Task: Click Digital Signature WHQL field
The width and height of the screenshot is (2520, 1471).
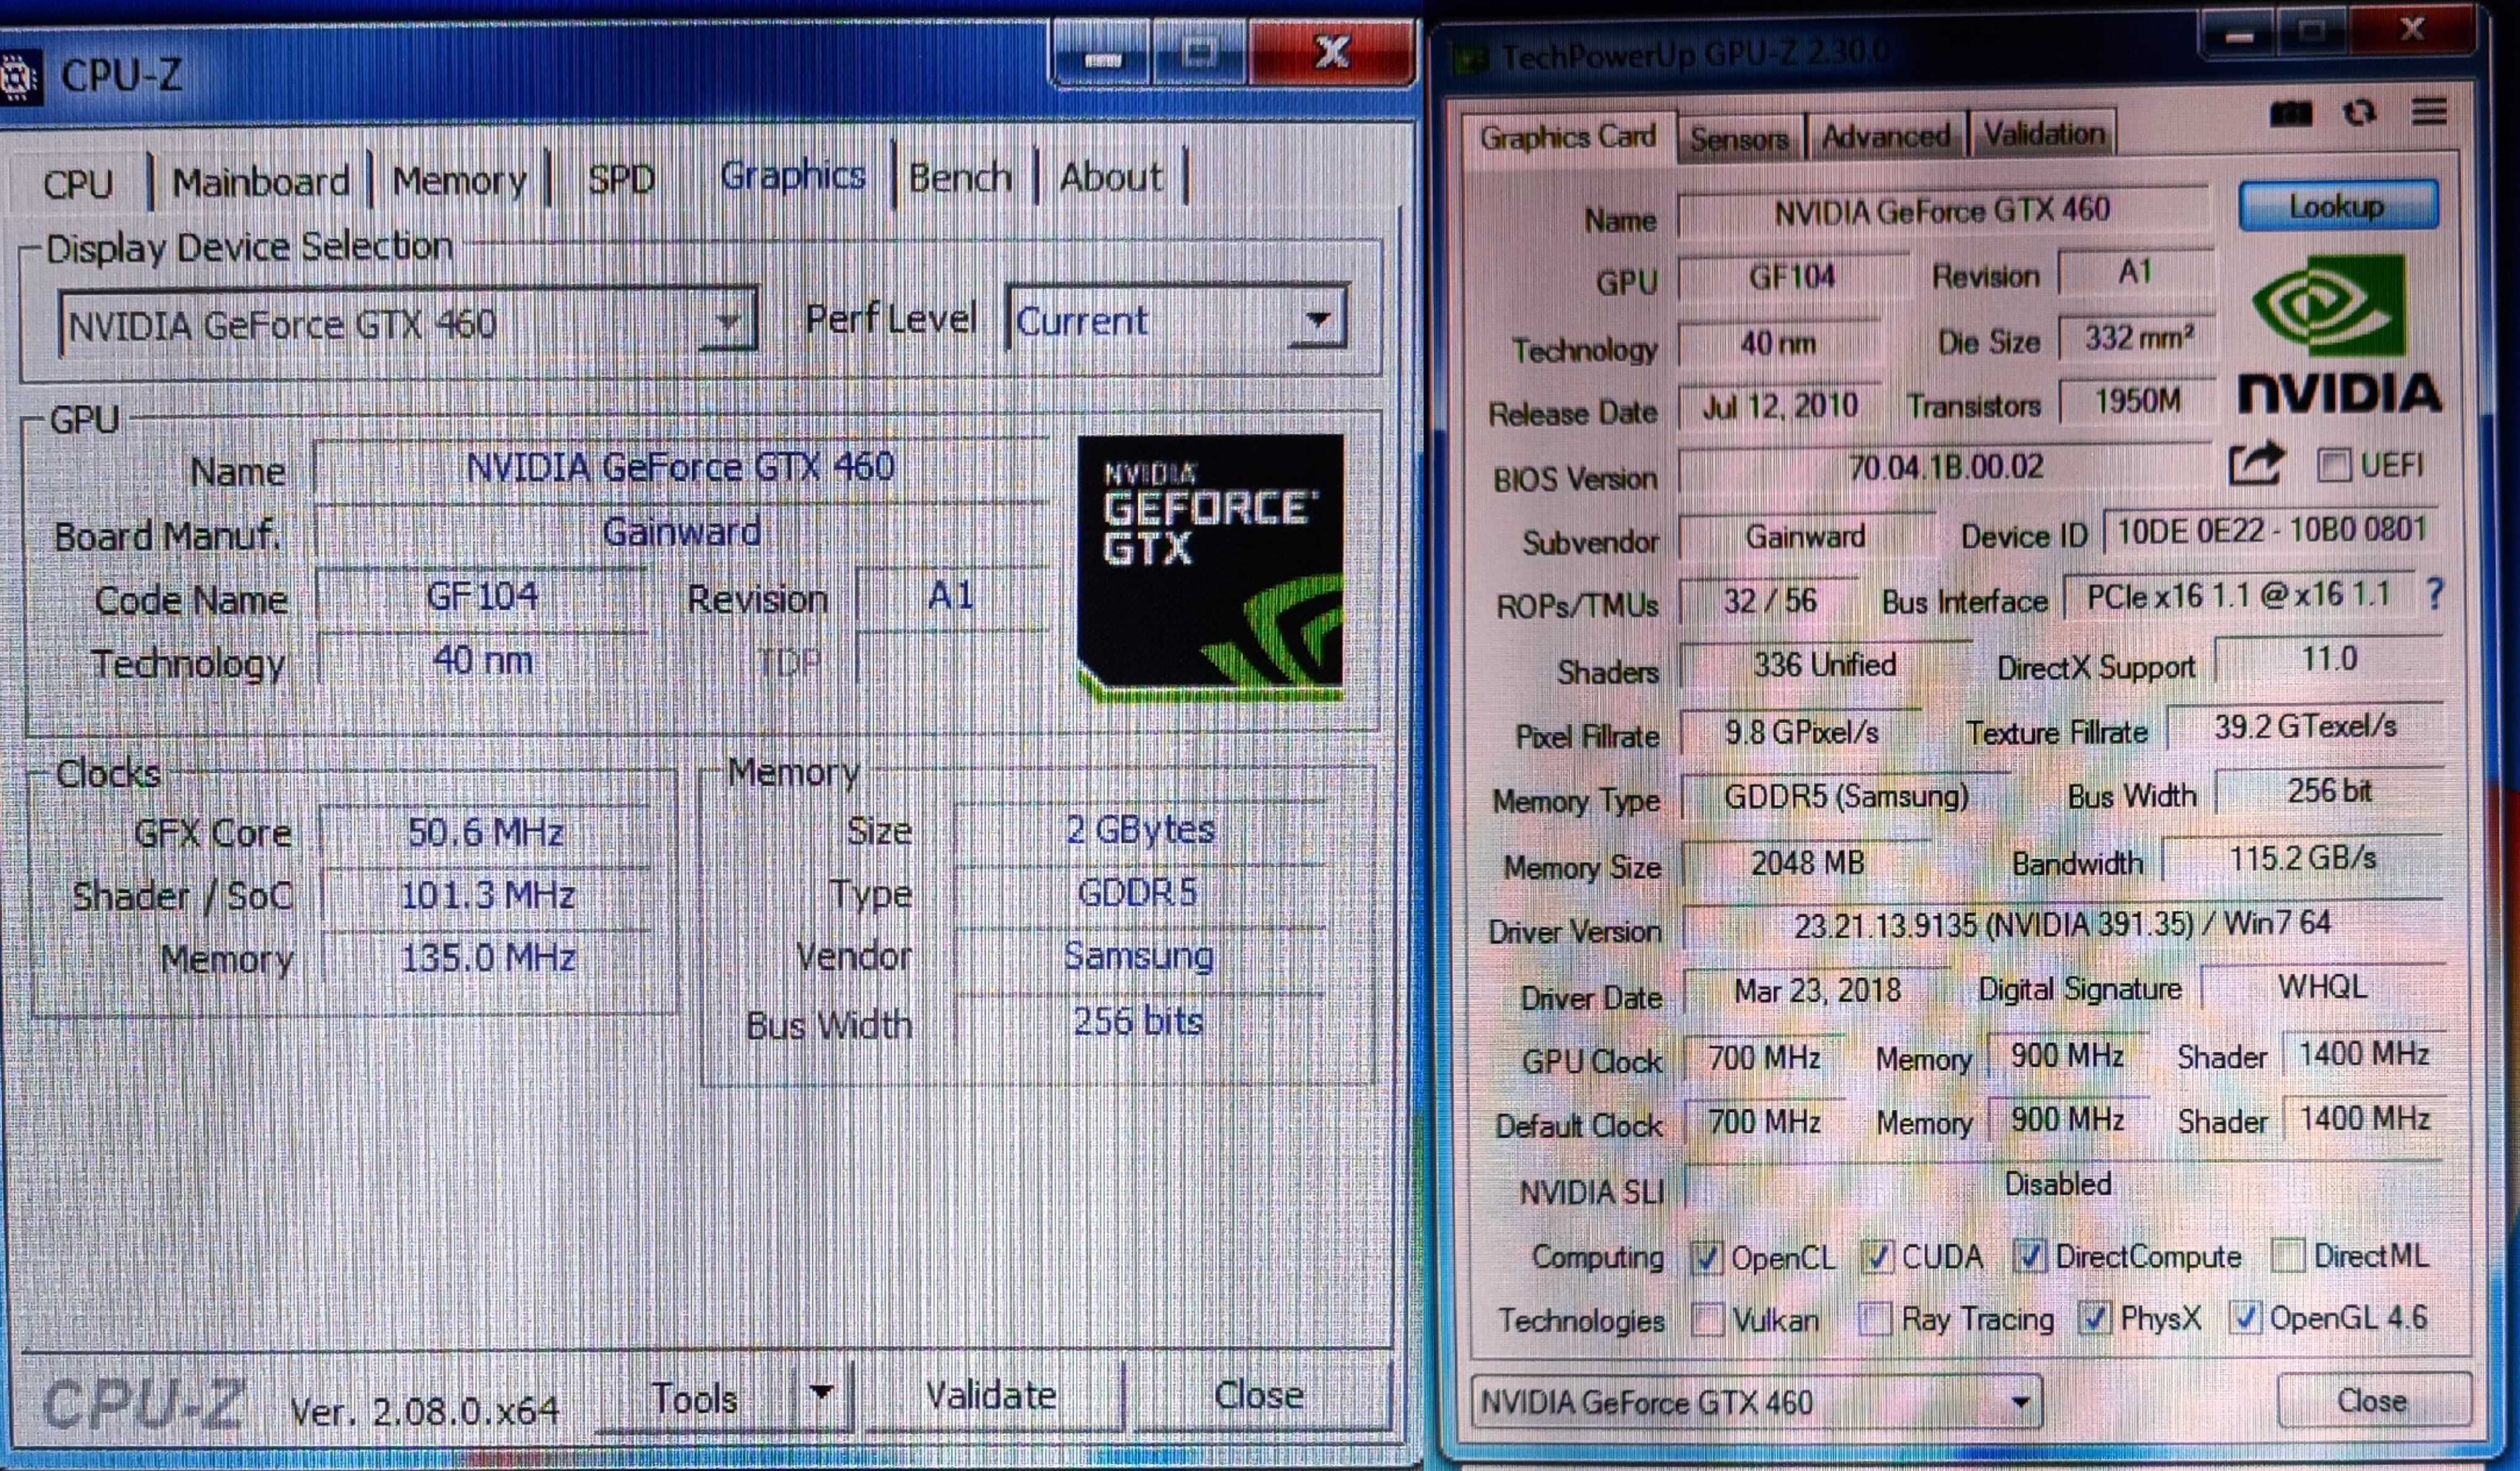Action: click(x=2322, y=987)
